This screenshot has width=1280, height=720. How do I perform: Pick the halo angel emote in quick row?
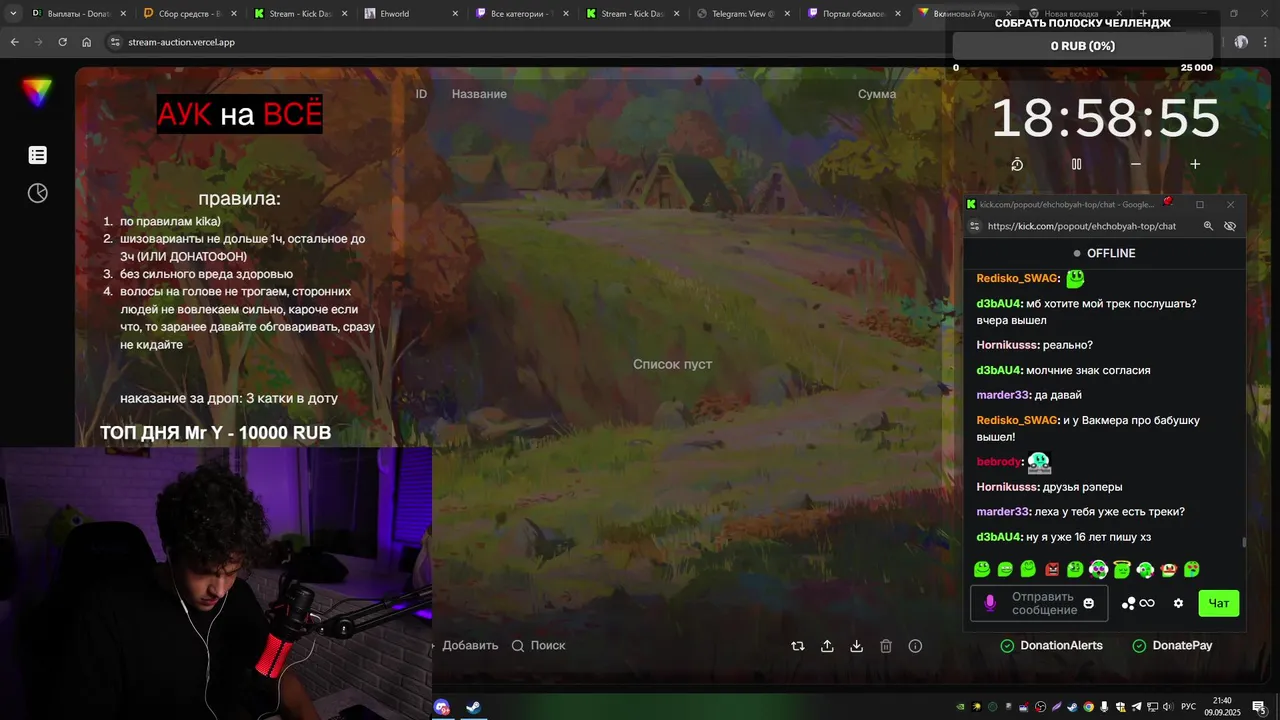click(x=1122, y=569)
